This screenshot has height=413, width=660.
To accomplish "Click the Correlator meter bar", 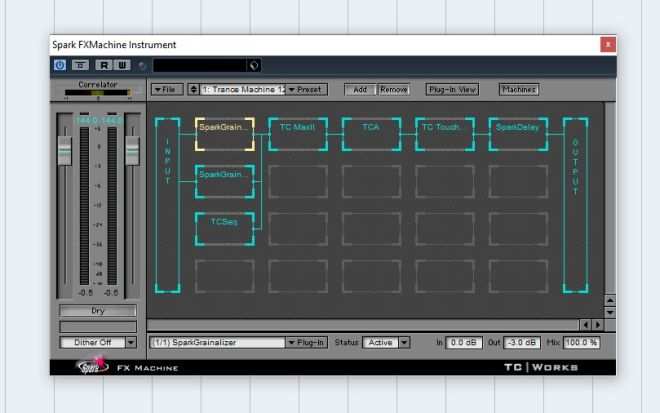I will click(98, 93).
